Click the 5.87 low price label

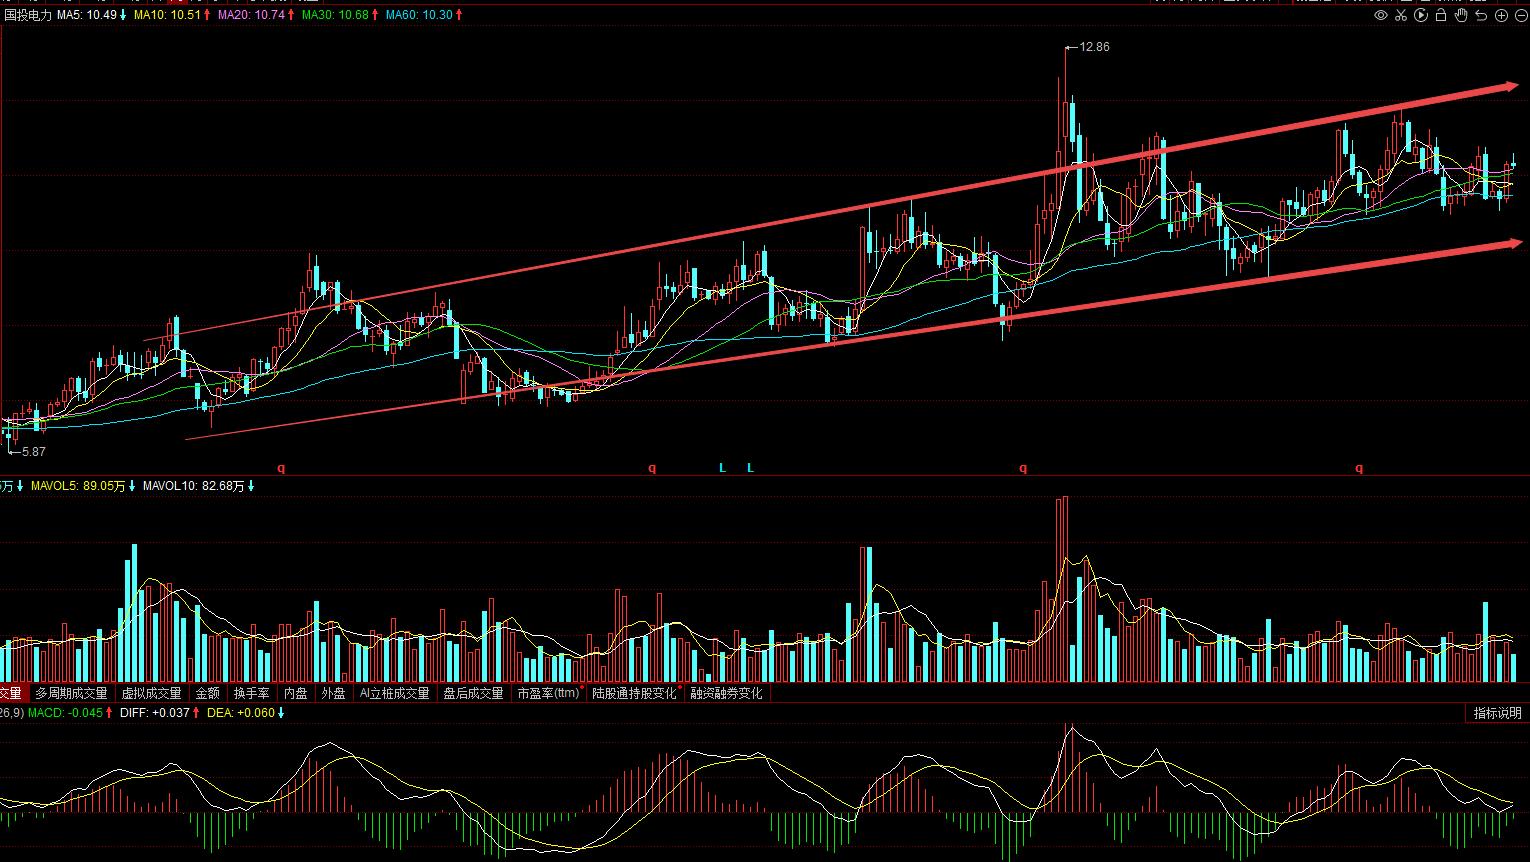(33, 451)
